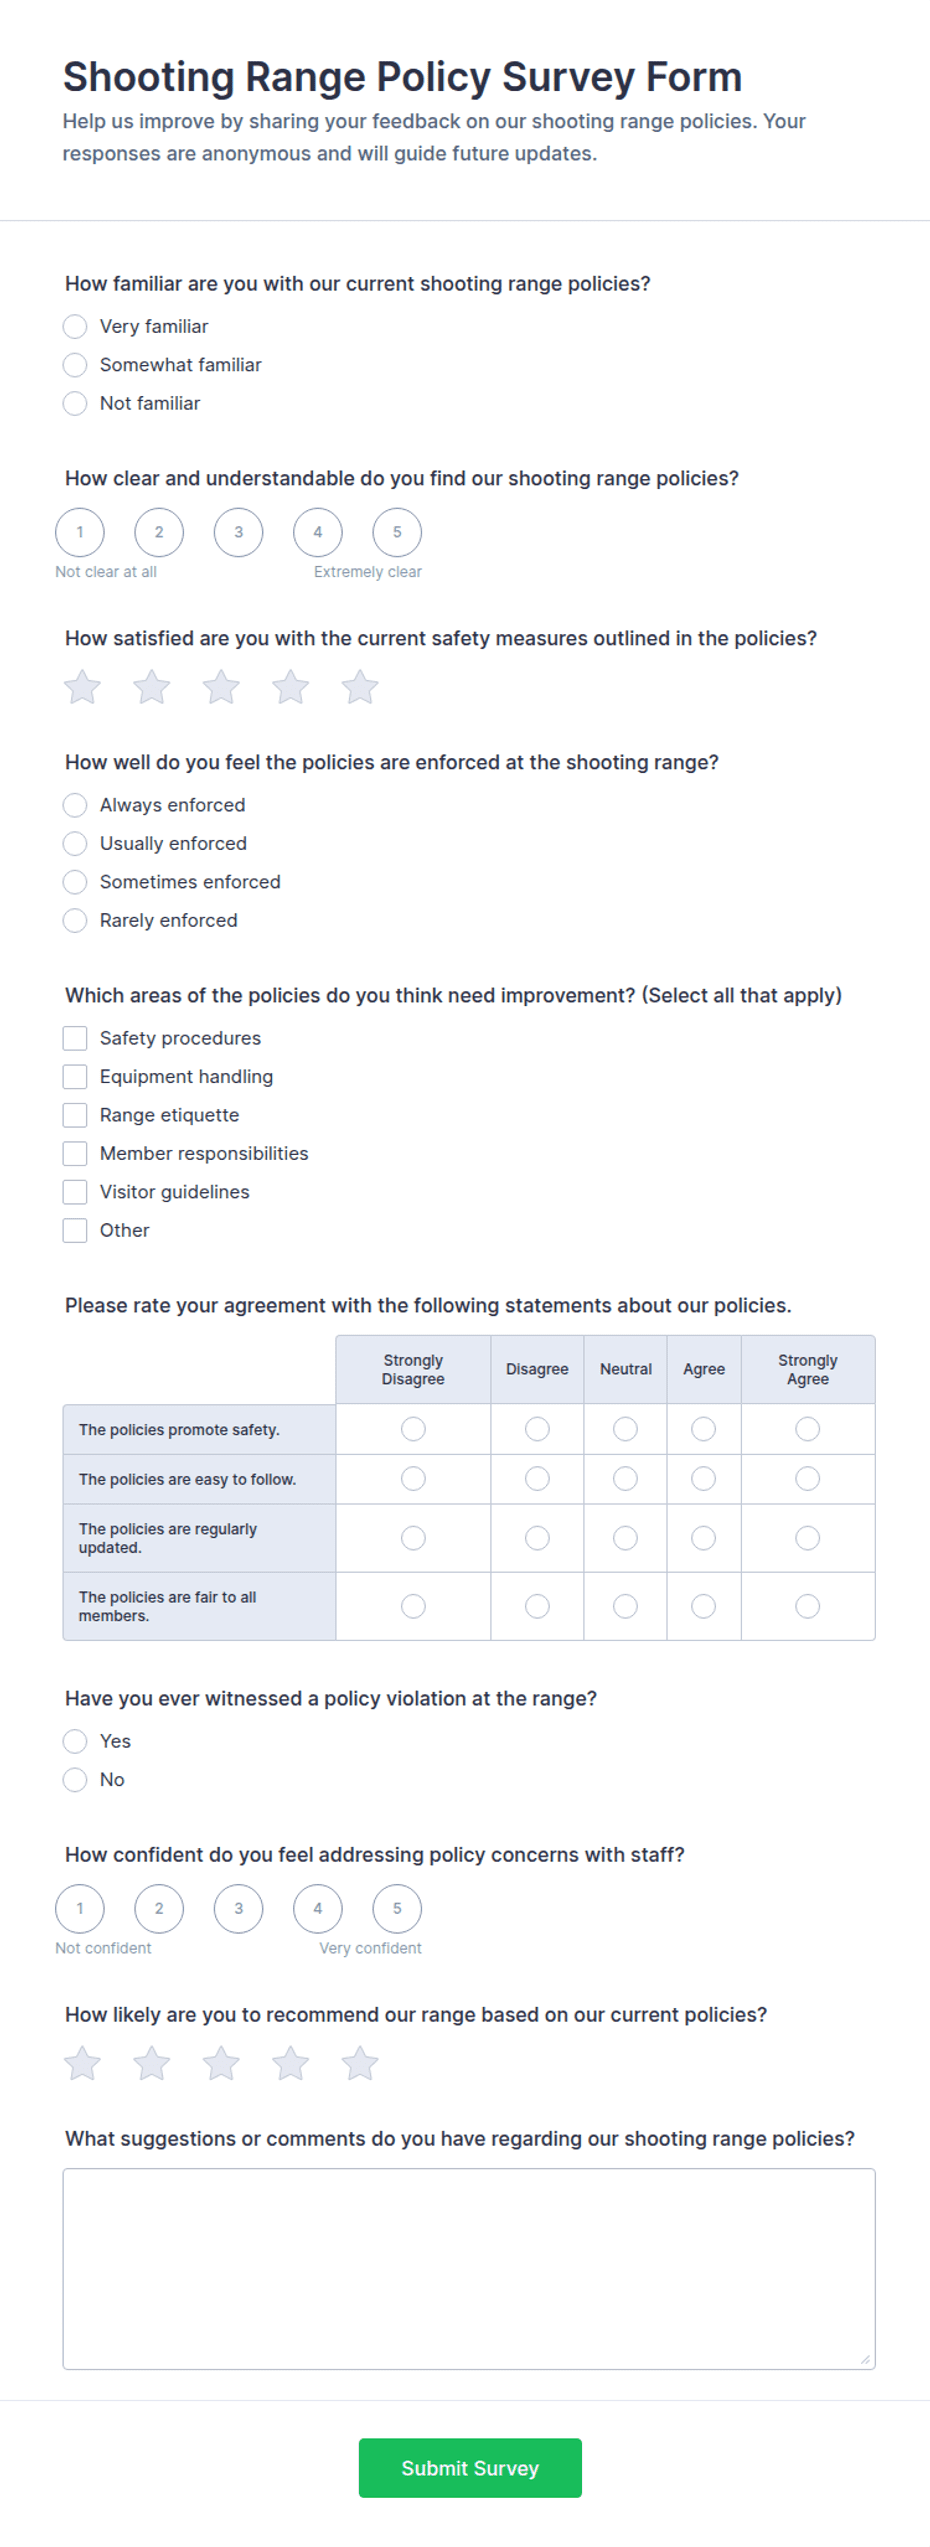930x2547 pixels.
Task: Focus the suggestions and comments text area
Action: (x=469, y=2268)
